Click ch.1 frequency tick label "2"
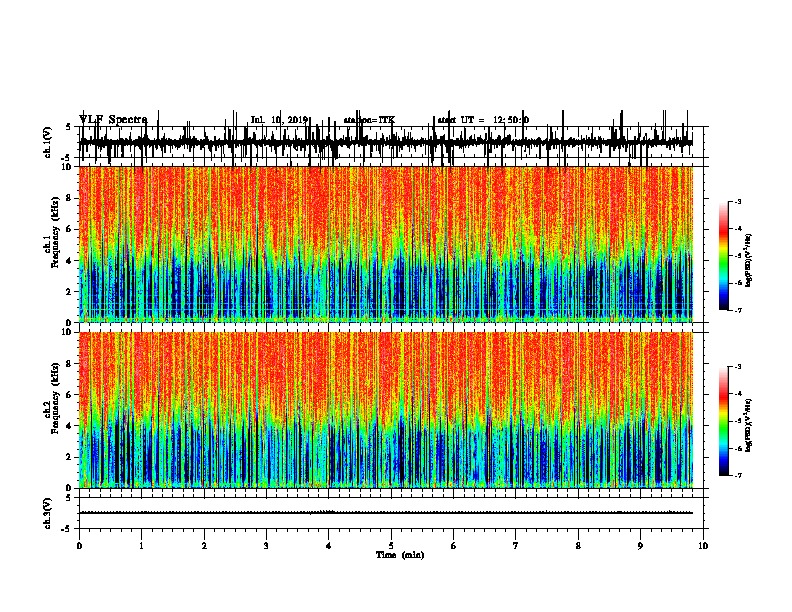This screenshot has width=792, height=612. click(69, 291)
